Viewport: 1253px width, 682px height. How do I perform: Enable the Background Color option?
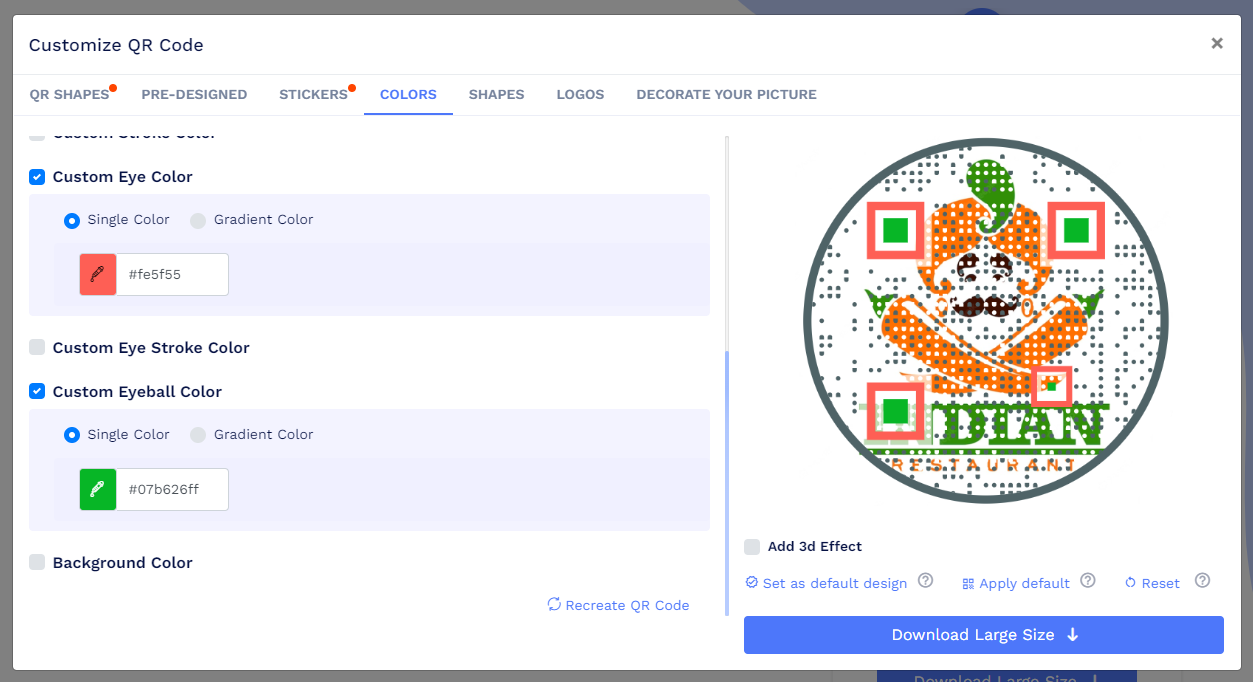click(x=37, y=562)
